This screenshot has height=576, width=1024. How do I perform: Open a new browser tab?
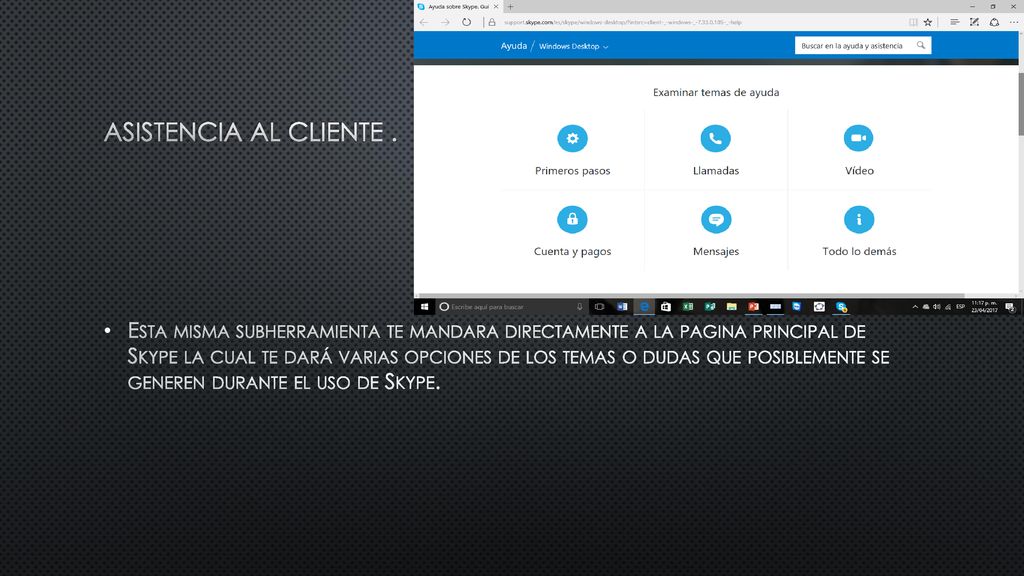pos(511,7)
